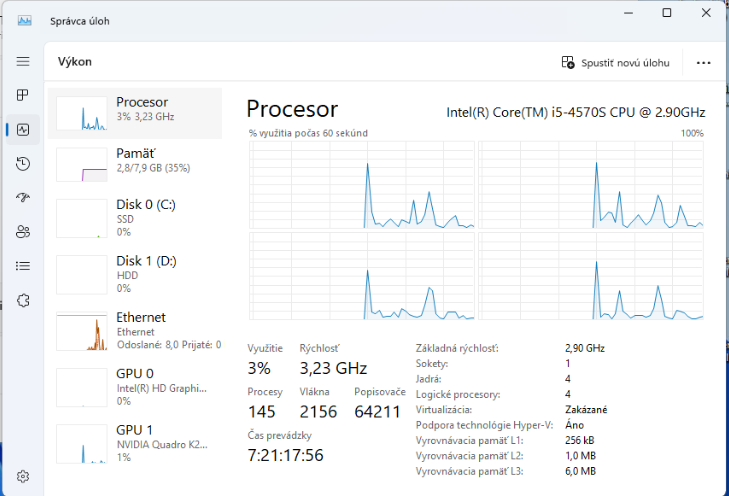Click the 'Logické procesory:' label
This screenshot has height=496, width=729.
point(458,394)
